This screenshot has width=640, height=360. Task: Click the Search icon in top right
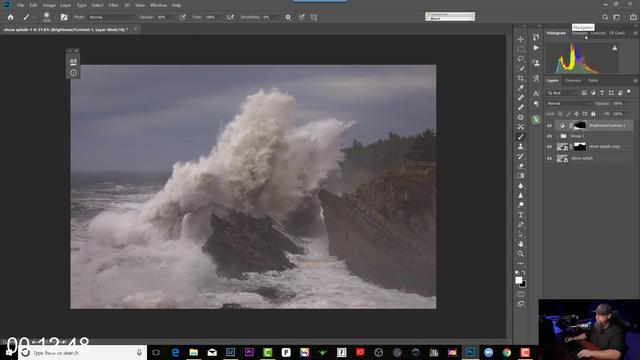605,17
